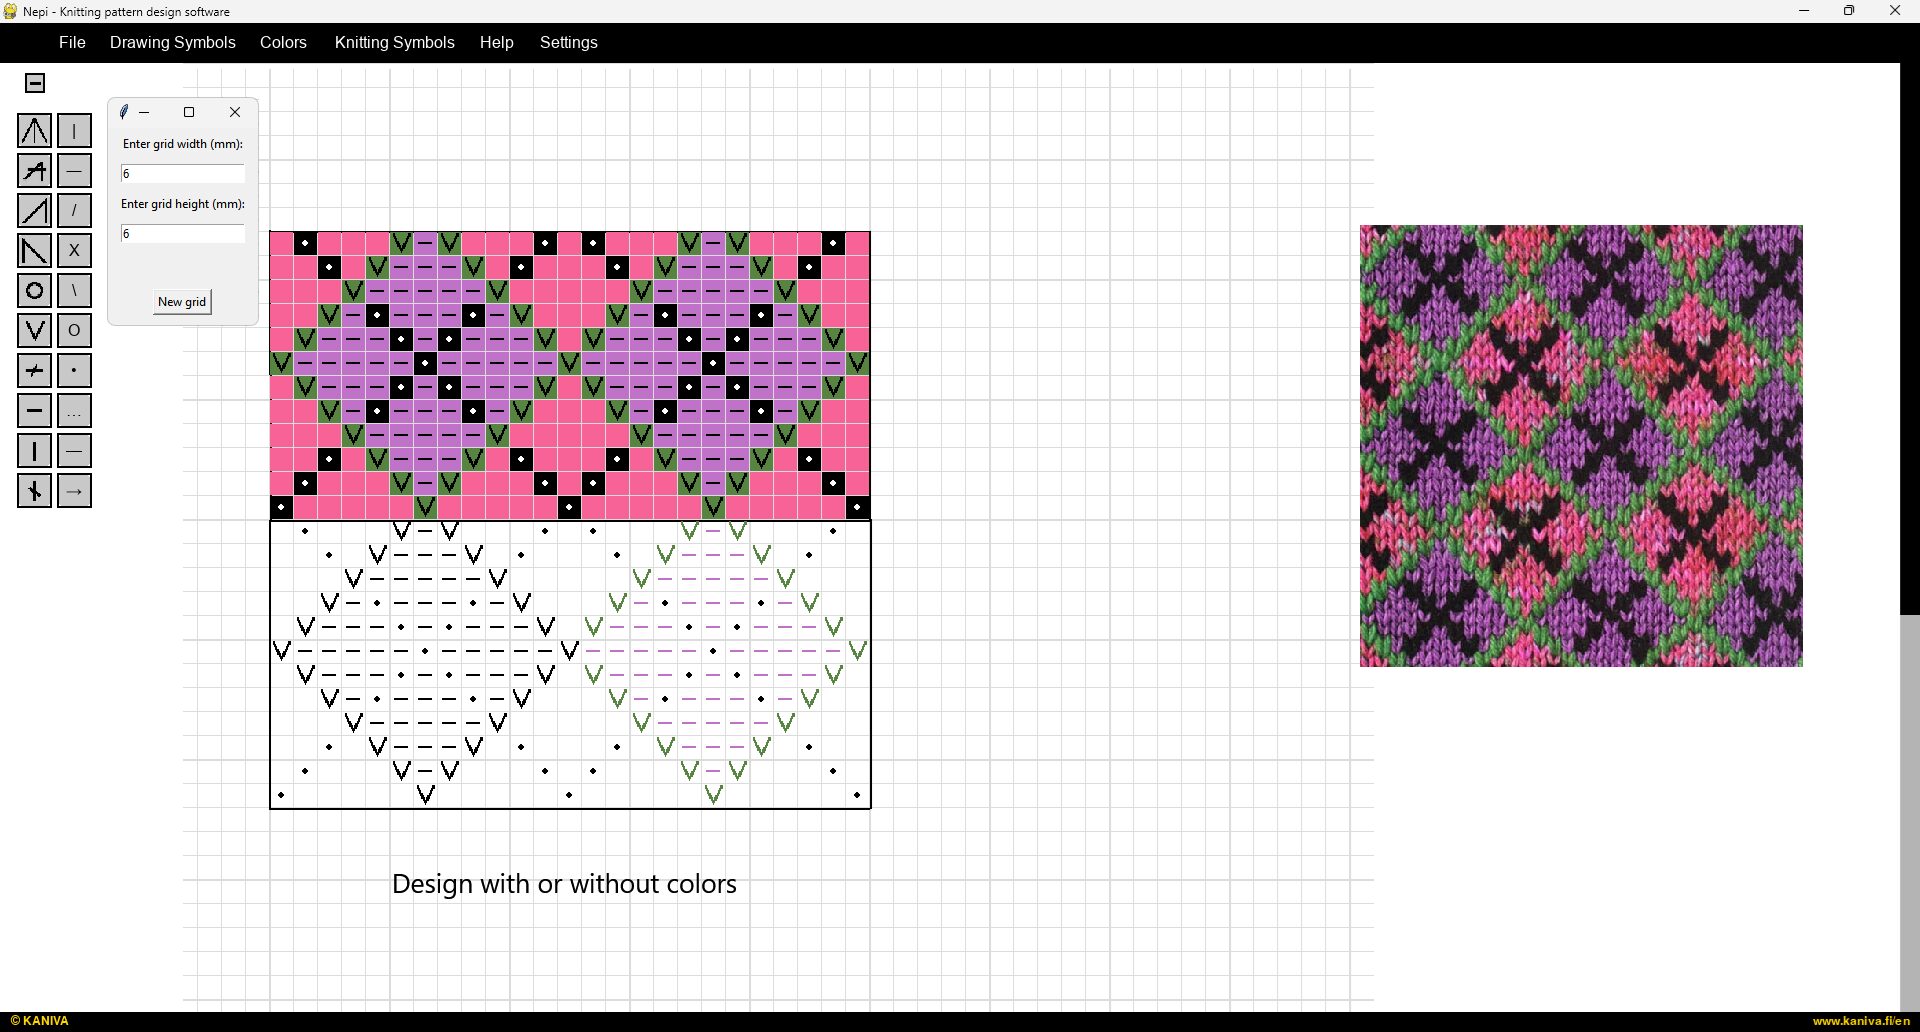1920x1032 pixels.
Task: Select the V purl symbol tool
Action: (34, 330)
